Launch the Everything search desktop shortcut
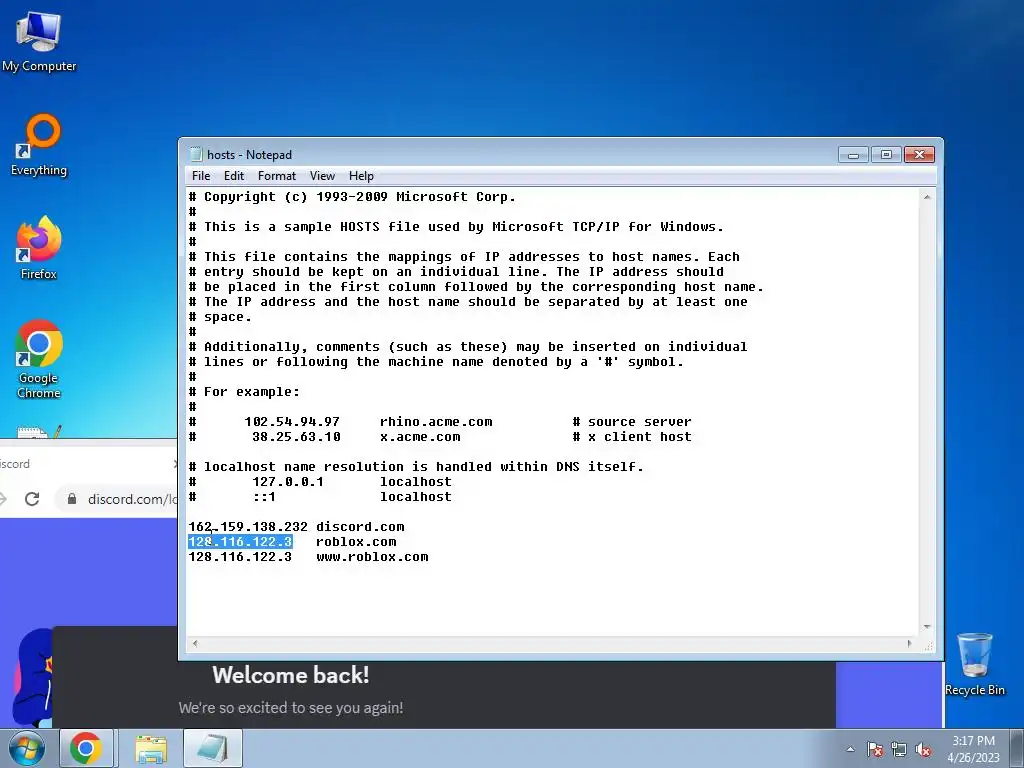Screen dimensions: 1024x768 (x=39, y=145)
